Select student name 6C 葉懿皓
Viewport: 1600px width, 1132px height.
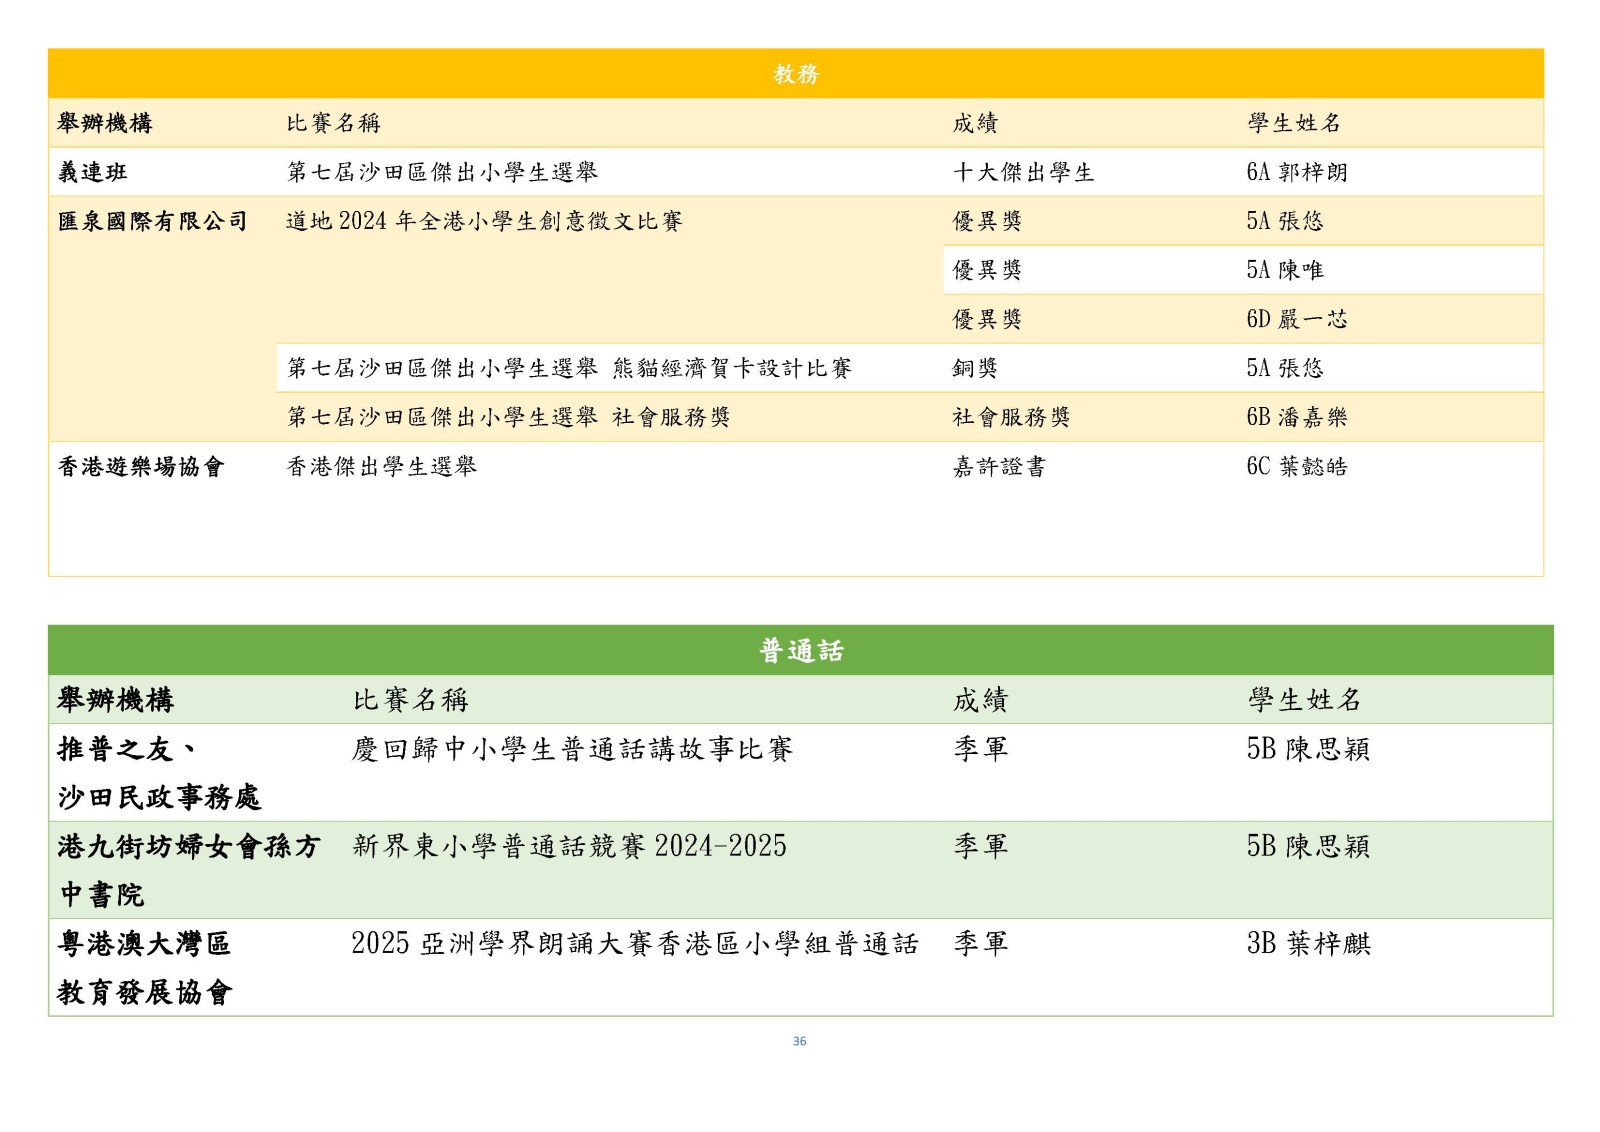click(1296, 466)
